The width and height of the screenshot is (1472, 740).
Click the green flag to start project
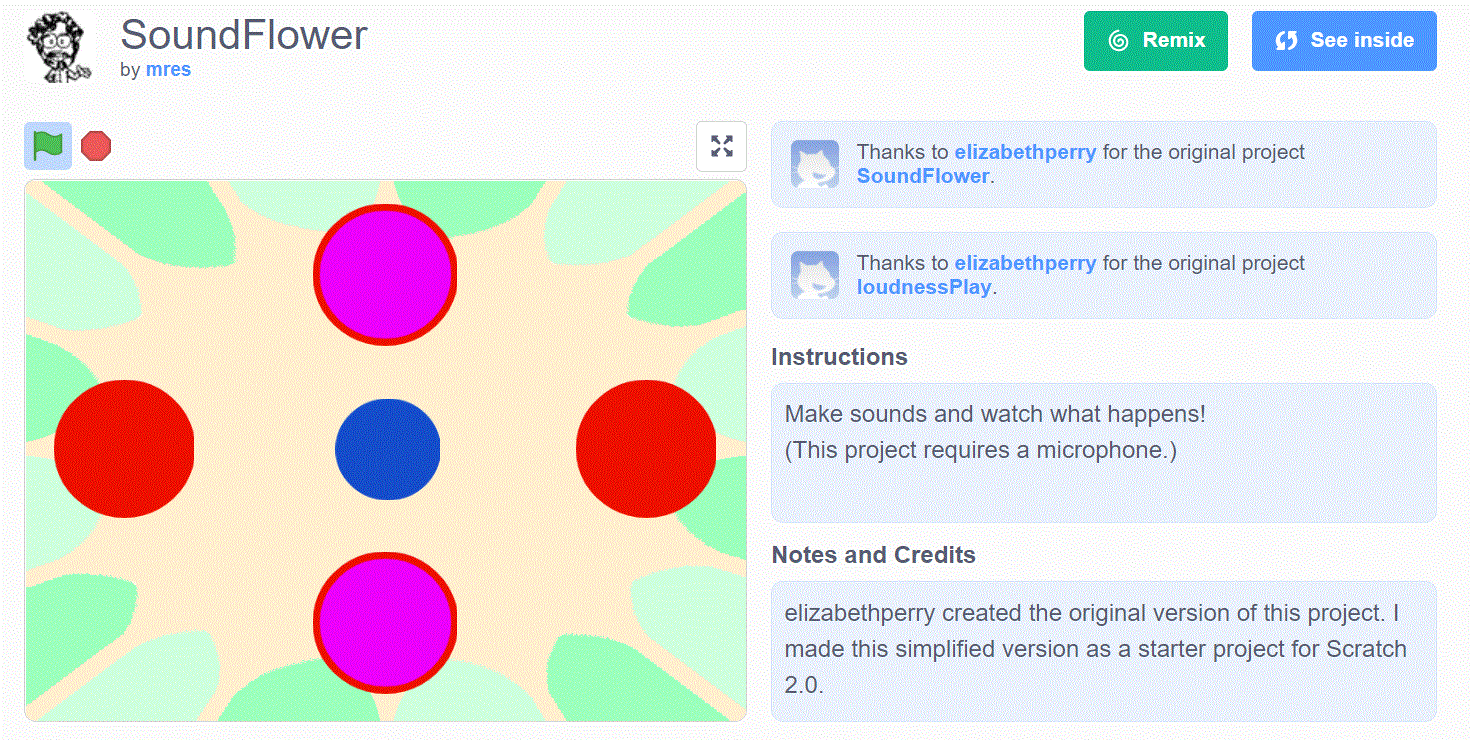47,146
